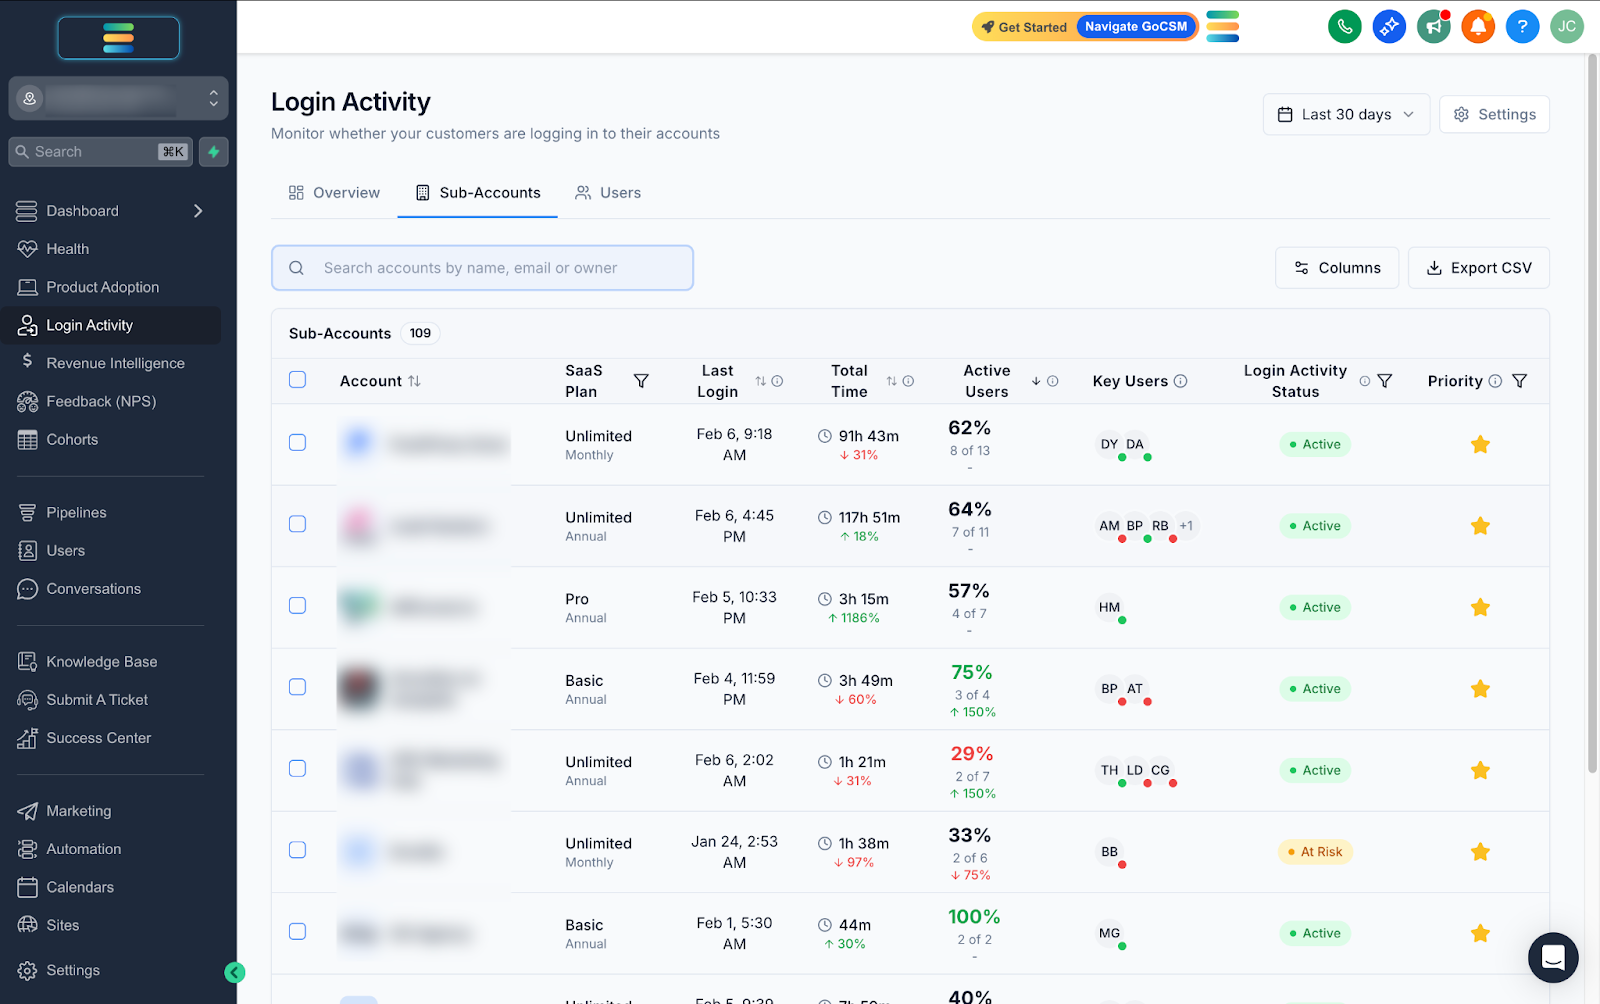Select checkbox for the Pro Annual row
This screenshot has width=1600, height=1004.
pyautogui.click(x=297, y=605)
